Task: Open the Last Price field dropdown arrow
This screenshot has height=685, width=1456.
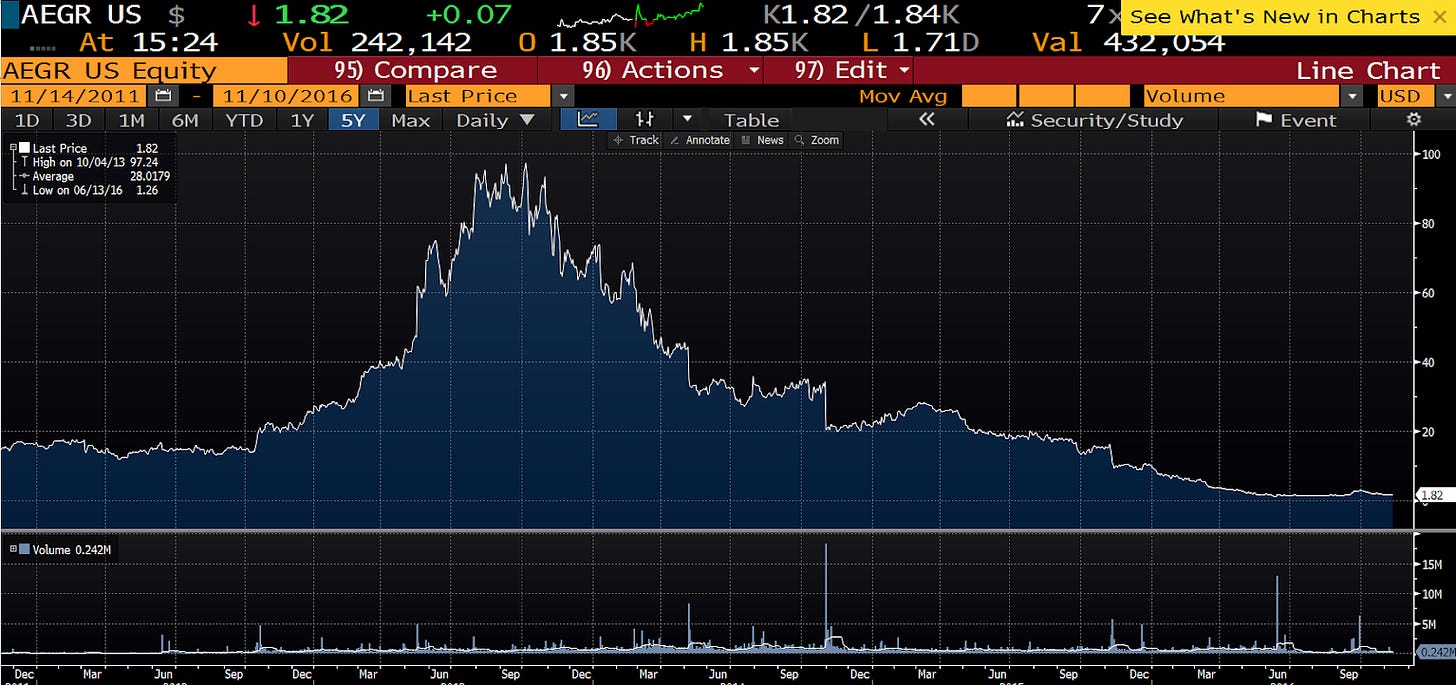Action: click(x=563, y=96)
